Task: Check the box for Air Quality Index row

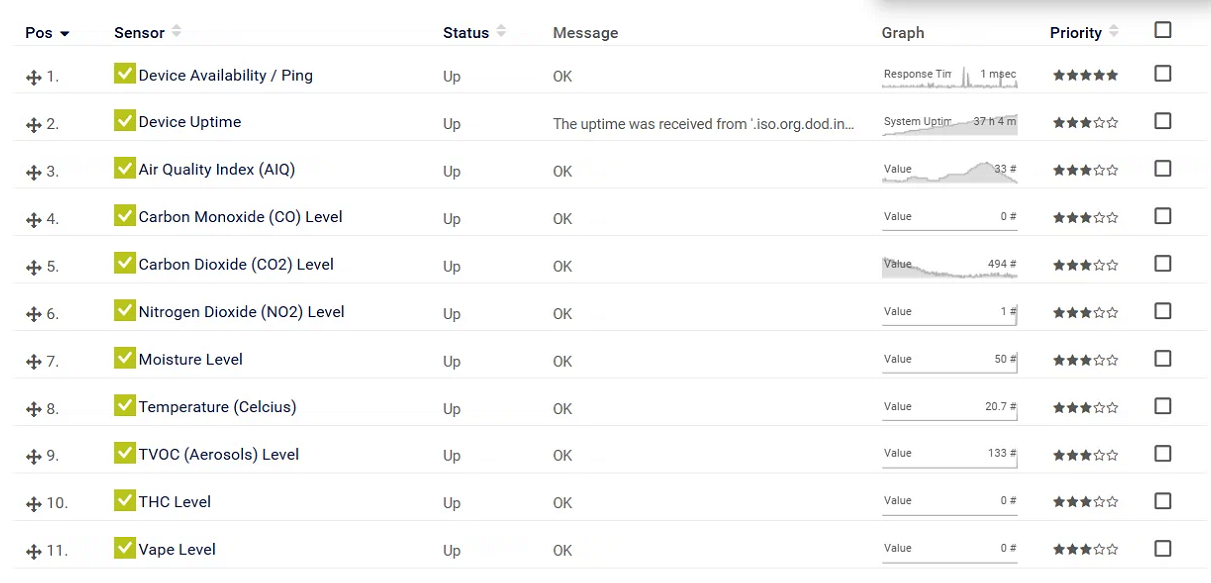Action: click(x=1162, y=169)
